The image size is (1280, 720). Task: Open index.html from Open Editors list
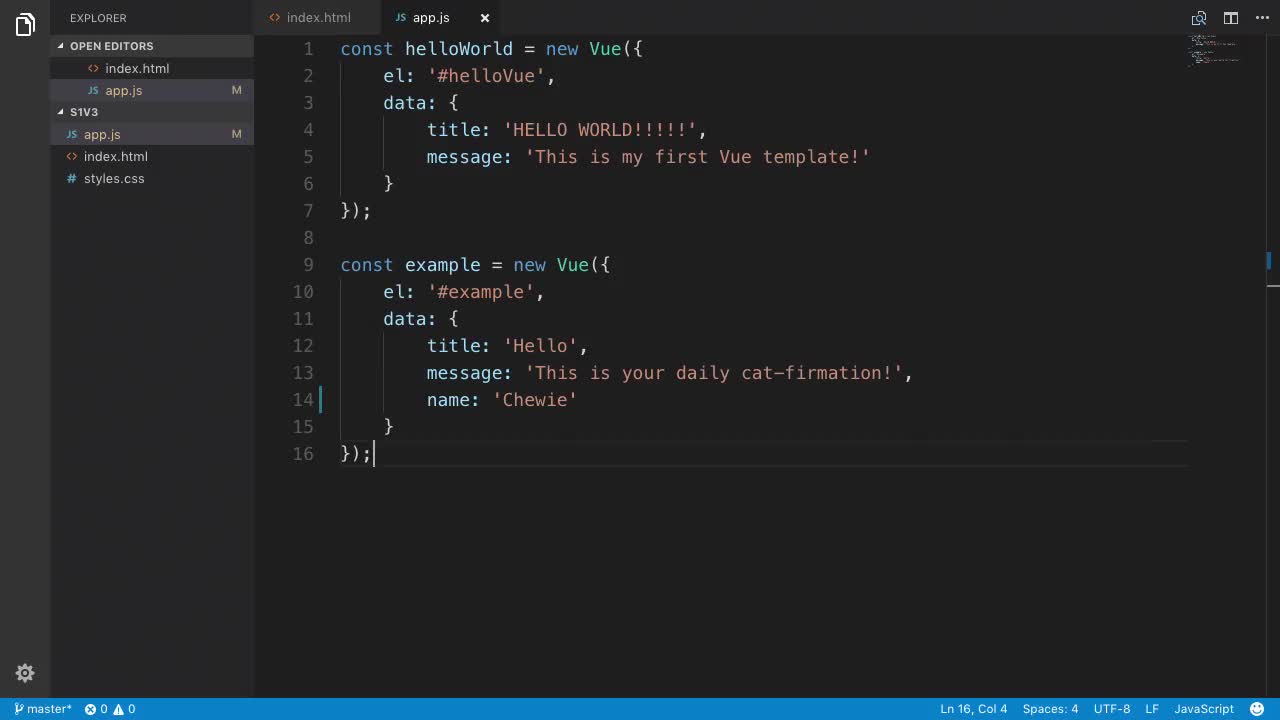click(x=137, y=68)
